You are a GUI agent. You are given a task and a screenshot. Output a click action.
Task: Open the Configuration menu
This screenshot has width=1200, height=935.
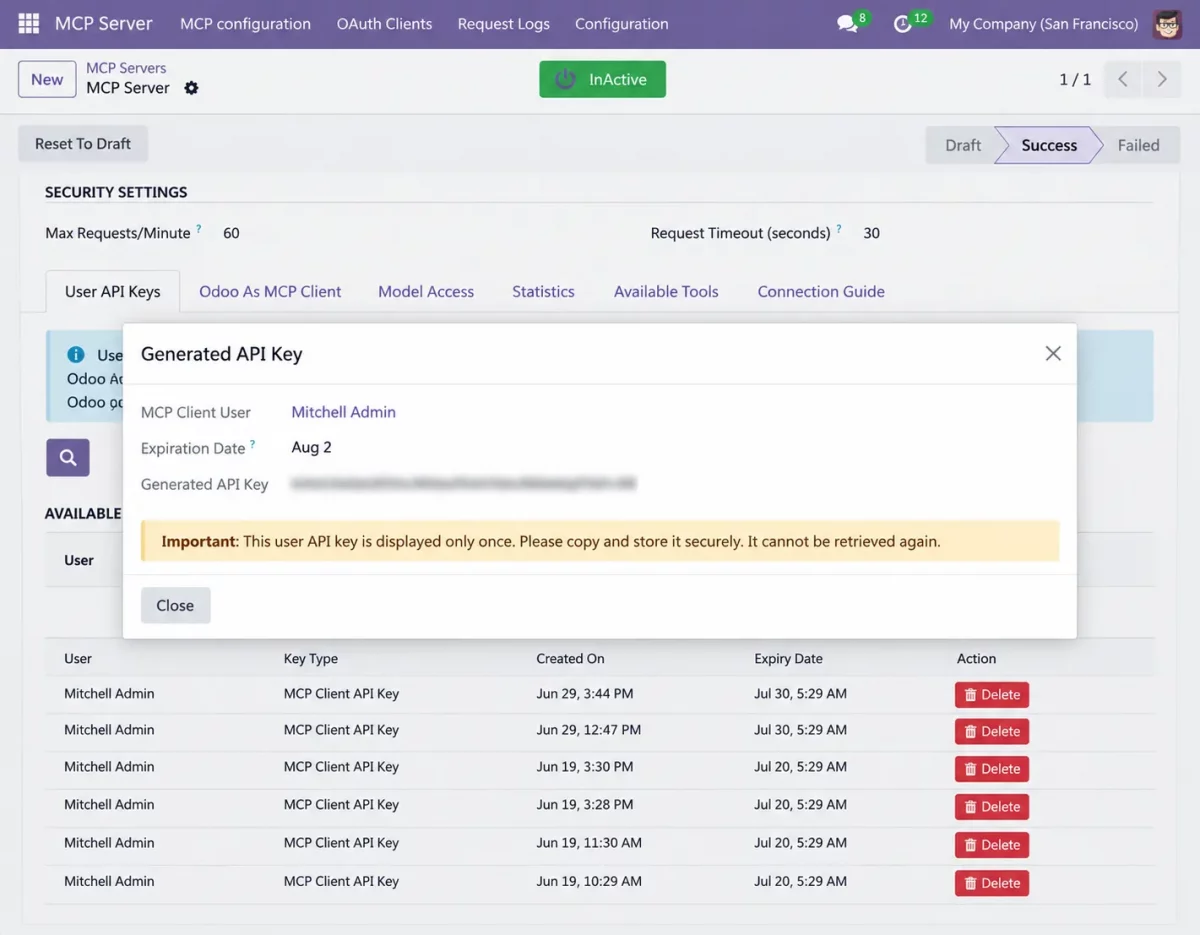[x=621, y=24]
